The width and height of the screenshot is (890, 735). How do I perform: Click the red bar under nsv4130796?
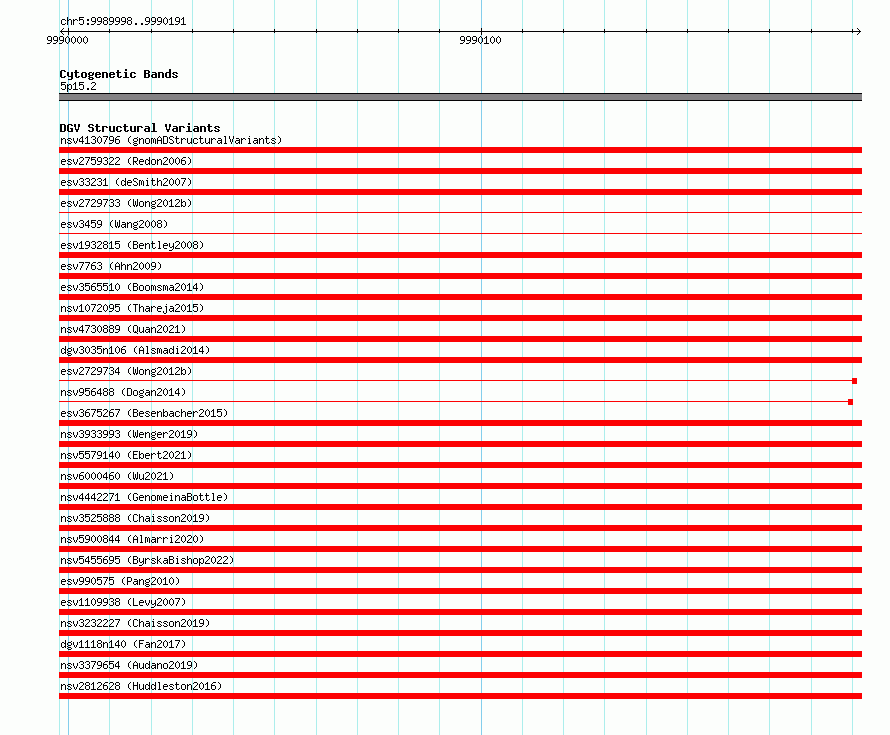[x=460, y=150]
